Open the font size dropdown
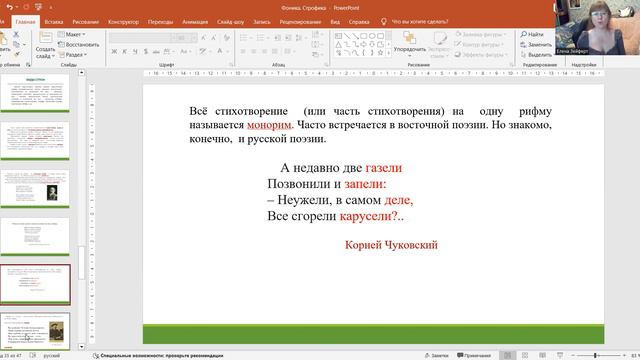This screenshot has width=640, height=360. [194, 38]
